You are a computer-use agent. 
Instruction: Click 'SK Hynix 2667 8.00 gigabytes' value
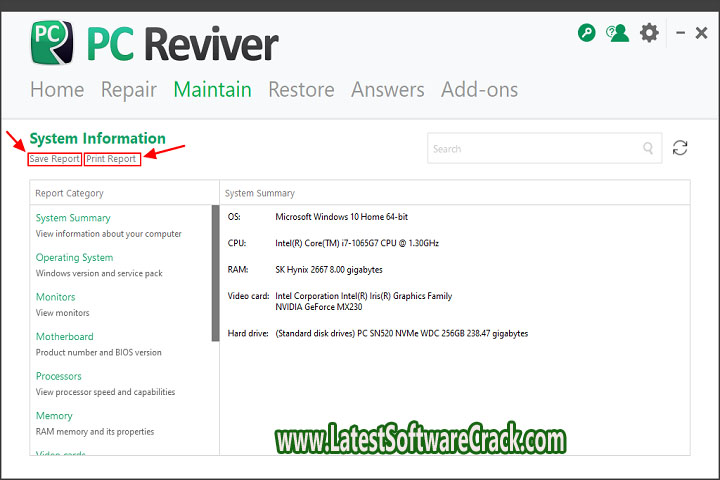click(x=329, y=270)
